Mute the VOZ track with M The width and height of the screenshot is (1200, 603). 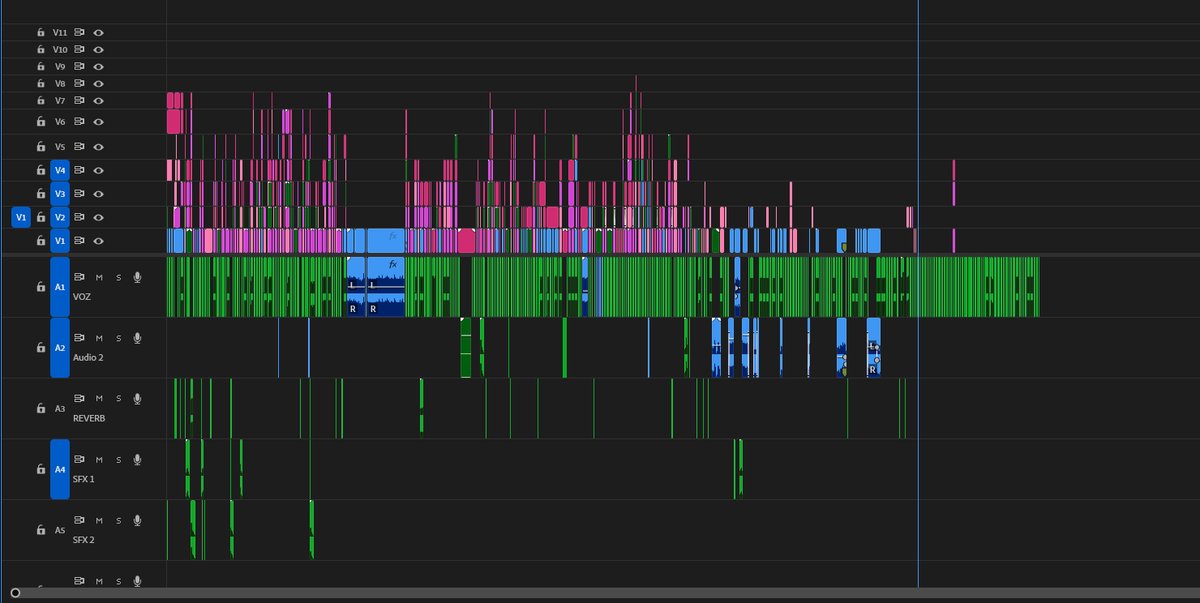[x=99, y=277]
